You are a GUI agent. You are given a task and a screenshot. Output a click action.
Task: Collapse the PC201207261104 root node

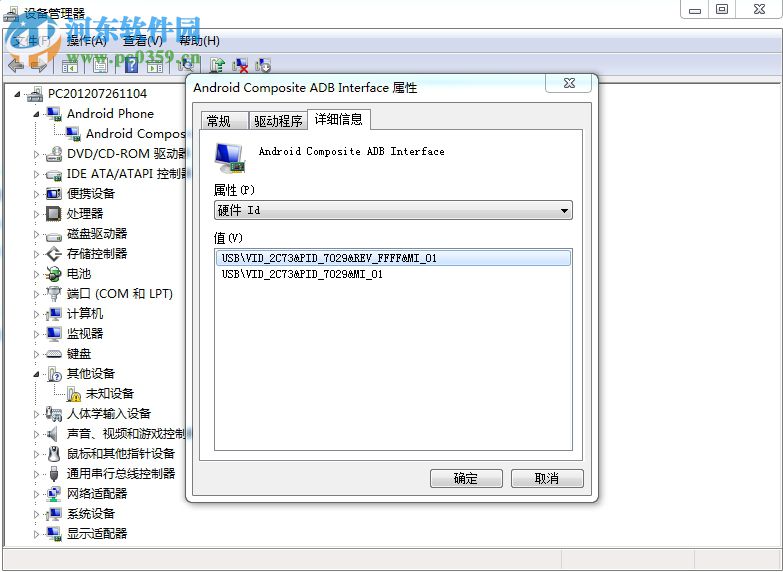(x=17, y=94)
